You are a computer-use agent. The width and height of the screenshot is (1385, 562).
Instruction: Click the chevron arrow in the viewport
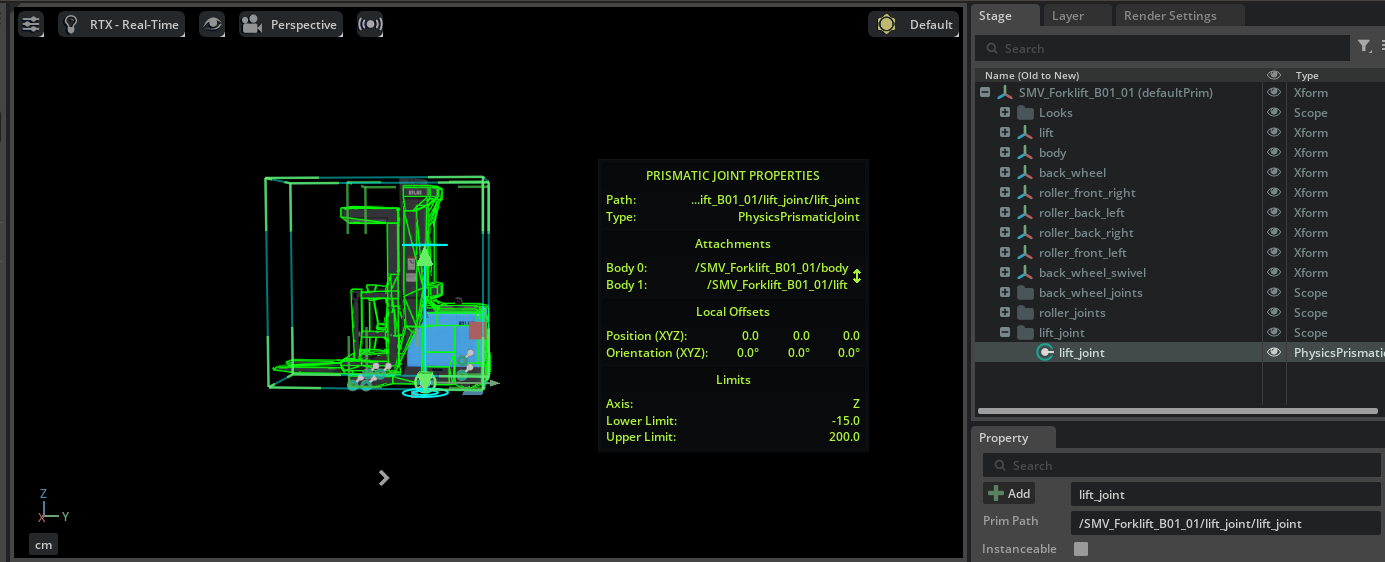point(384,478)
